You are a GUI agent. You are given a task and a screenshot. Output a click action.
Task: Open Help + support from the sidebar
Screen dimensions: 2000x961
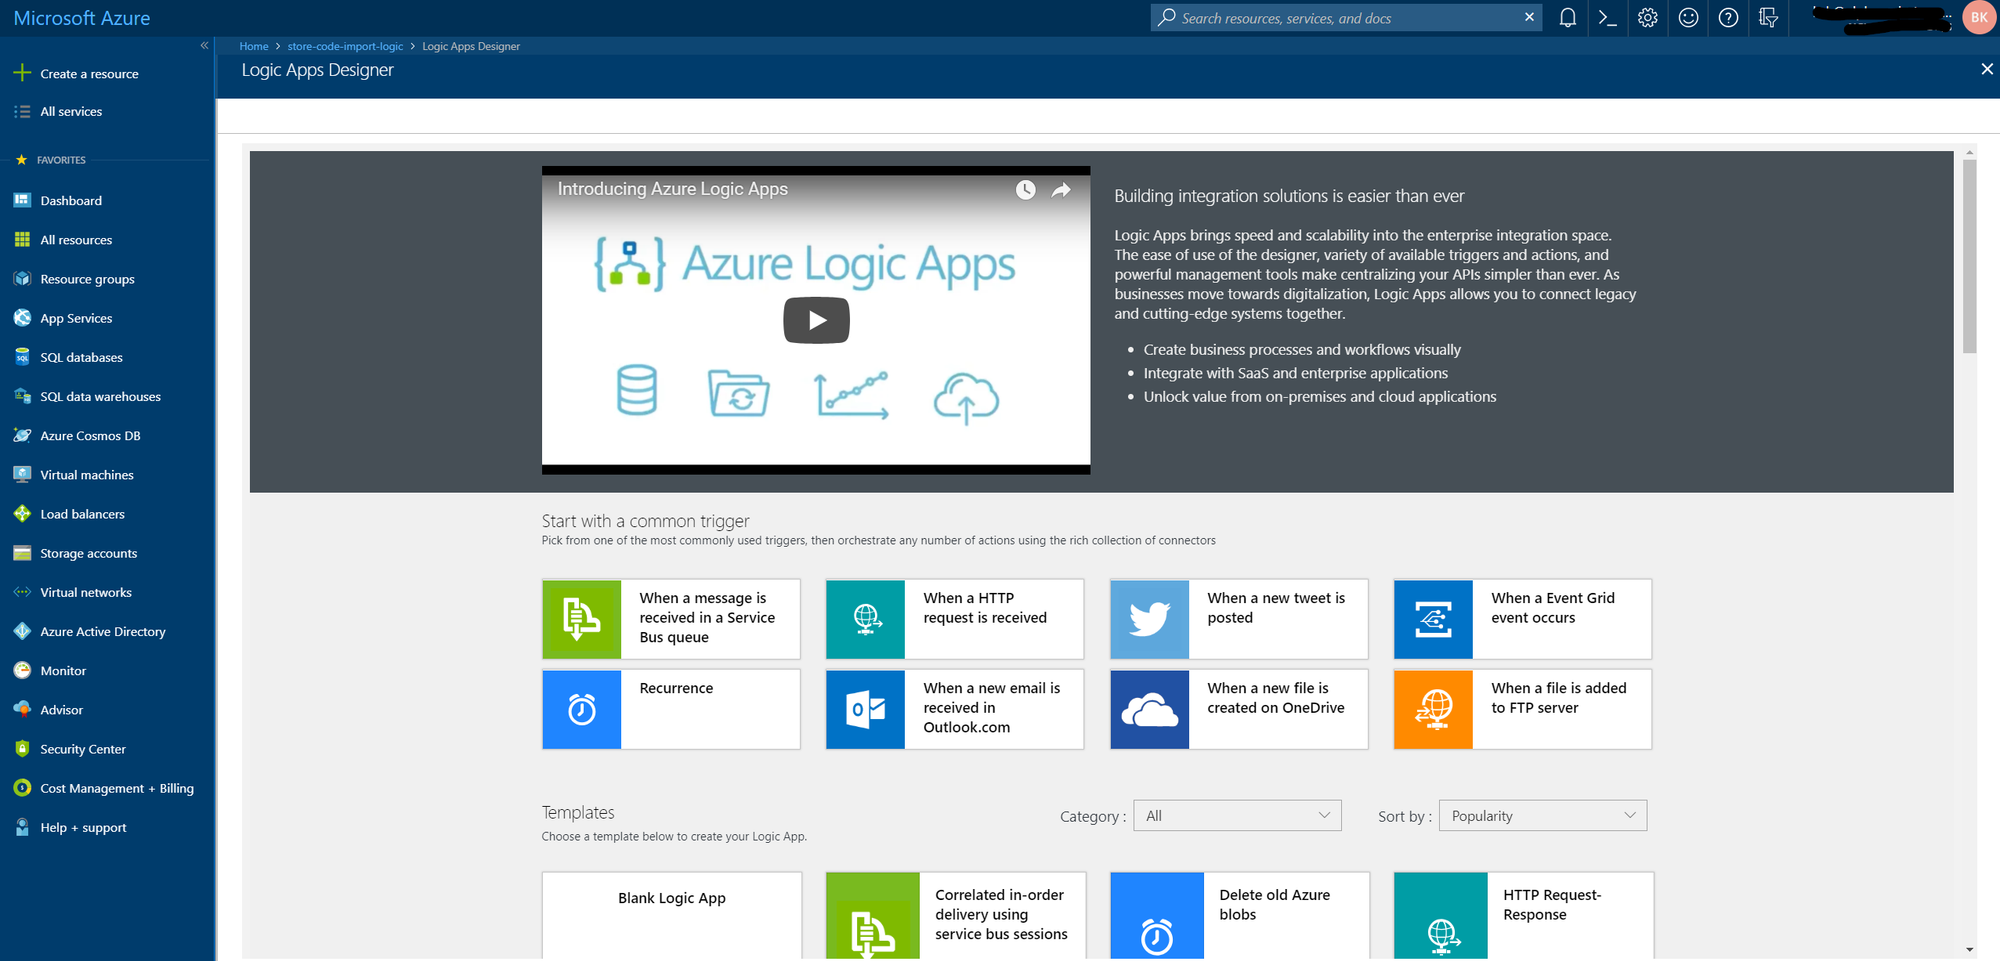[83, 827]
